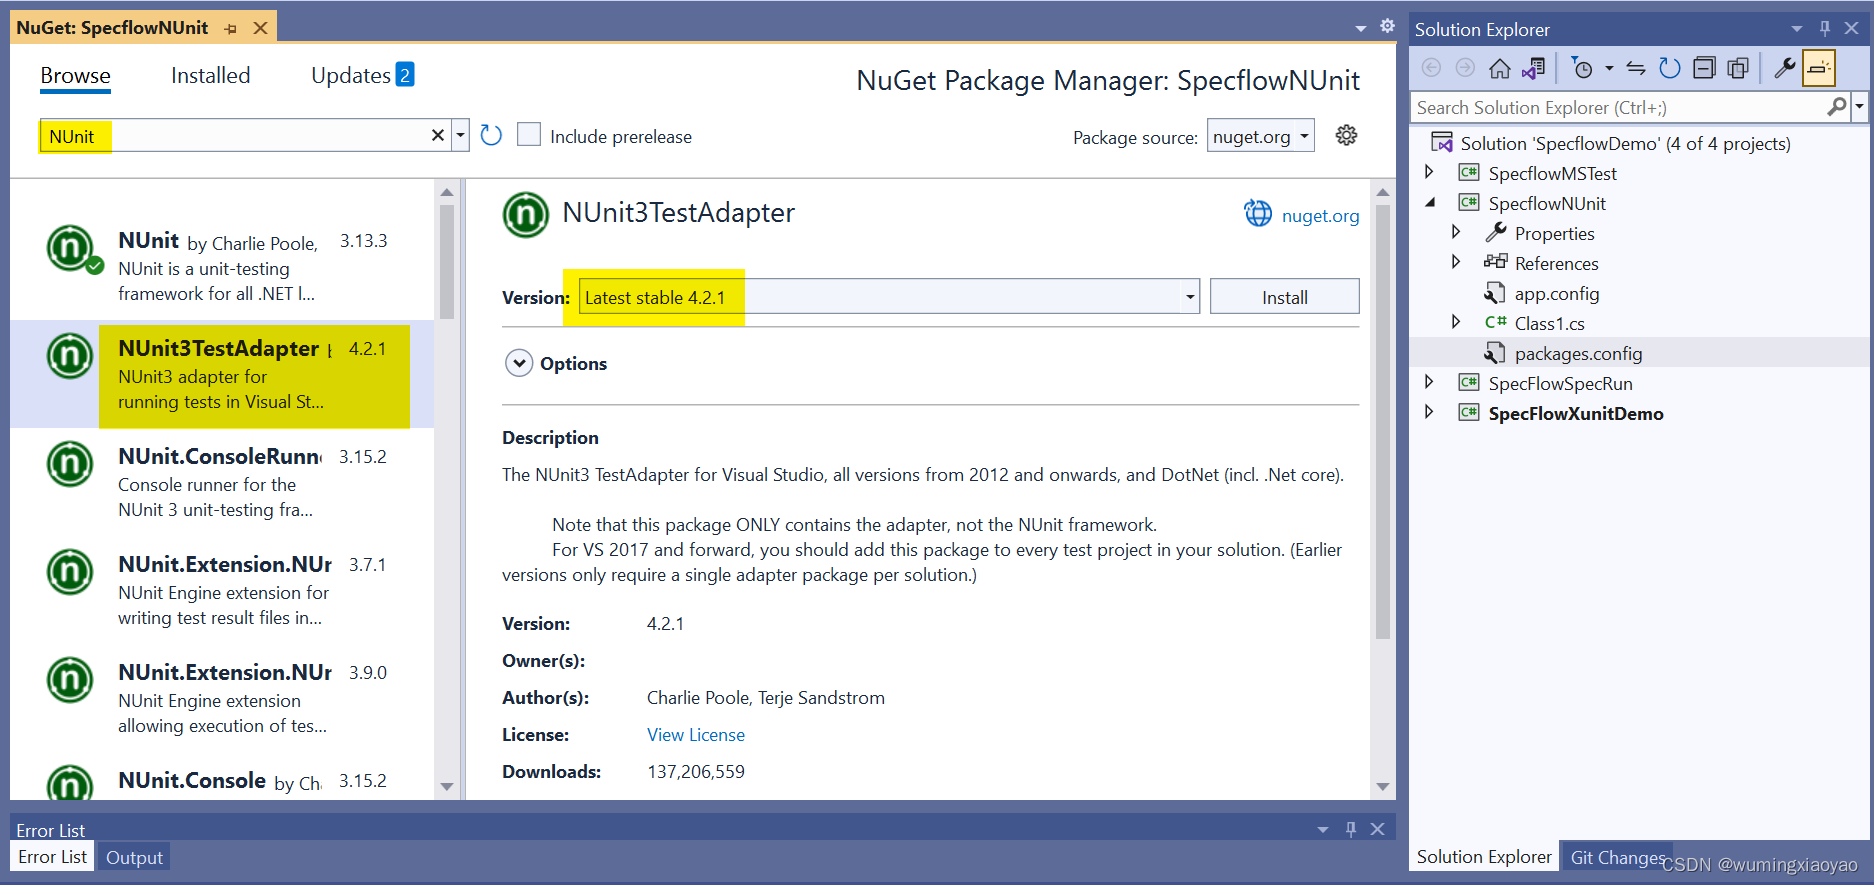Click the C# icon of Class1.cs

[x=1495, y=322]
